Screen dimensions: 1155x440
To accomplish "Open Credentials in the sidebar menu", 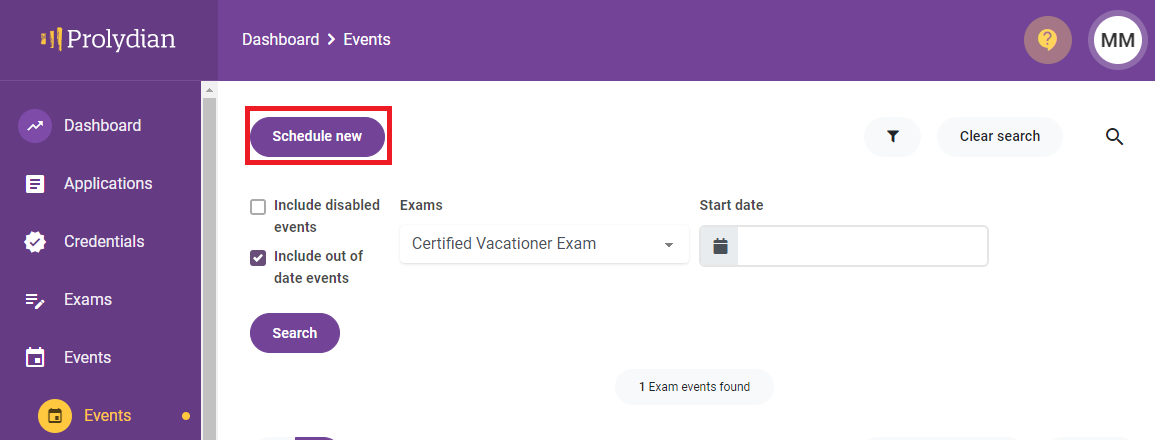I will point(104,242).
